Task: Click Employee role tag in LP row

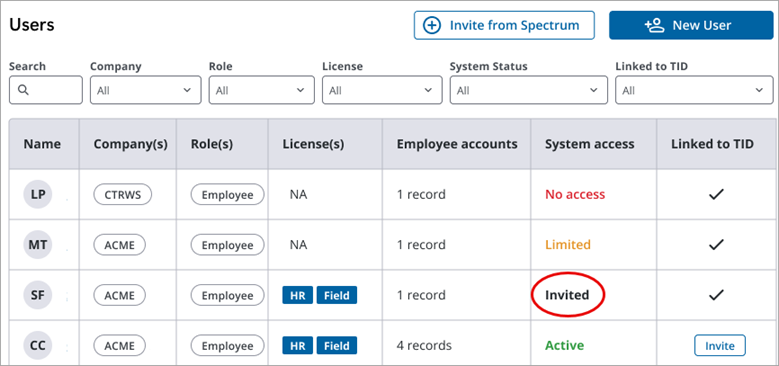Action: point(228,195)
